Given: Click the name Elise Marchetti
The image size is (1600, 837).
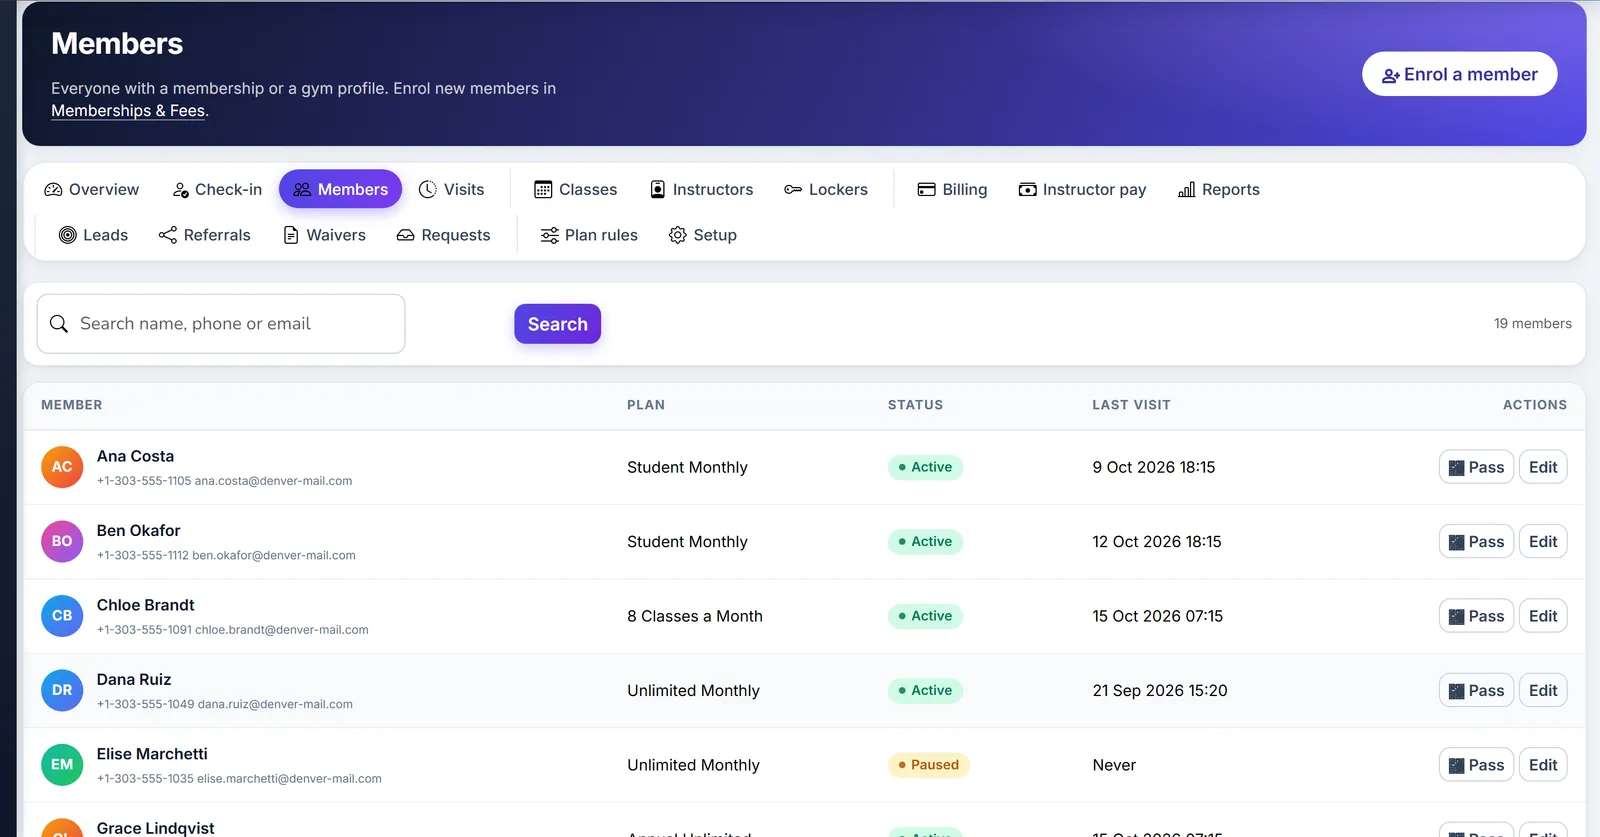Looking at the screenshot, I should [x=152, y=754].
